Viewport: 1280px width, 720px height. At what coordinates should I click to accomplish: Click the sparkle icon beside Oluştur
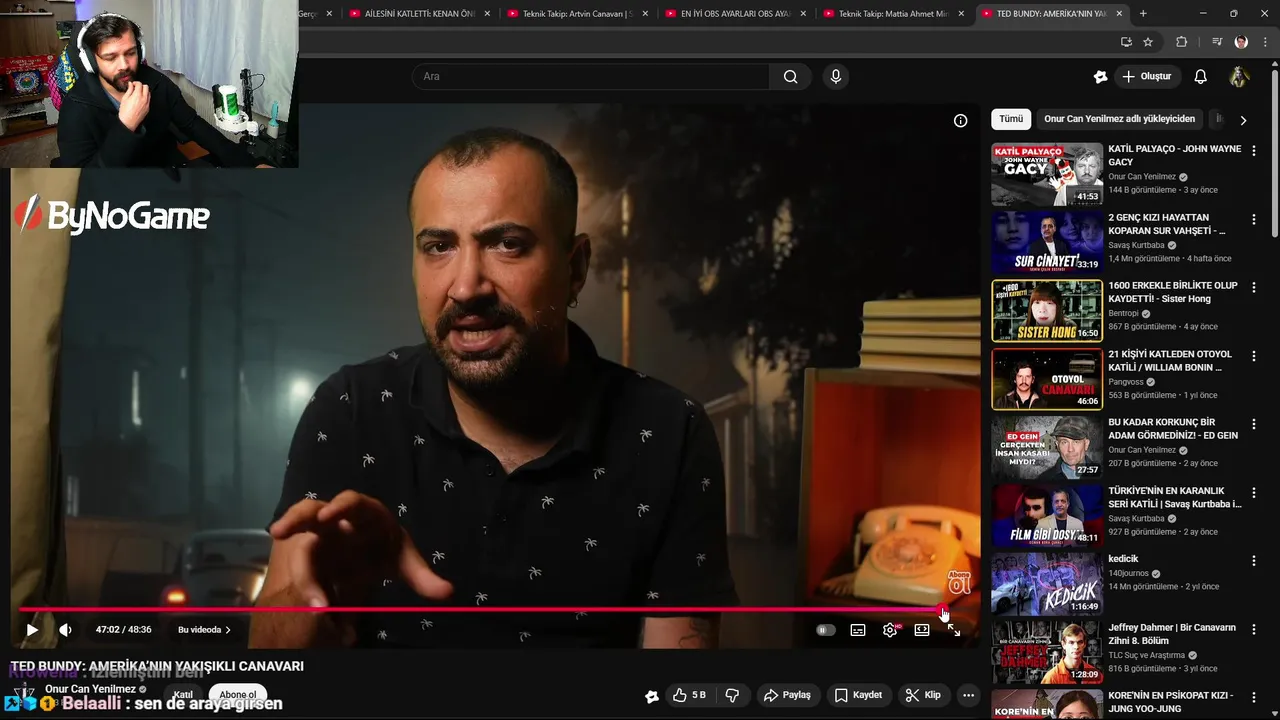coord(1101,76)
